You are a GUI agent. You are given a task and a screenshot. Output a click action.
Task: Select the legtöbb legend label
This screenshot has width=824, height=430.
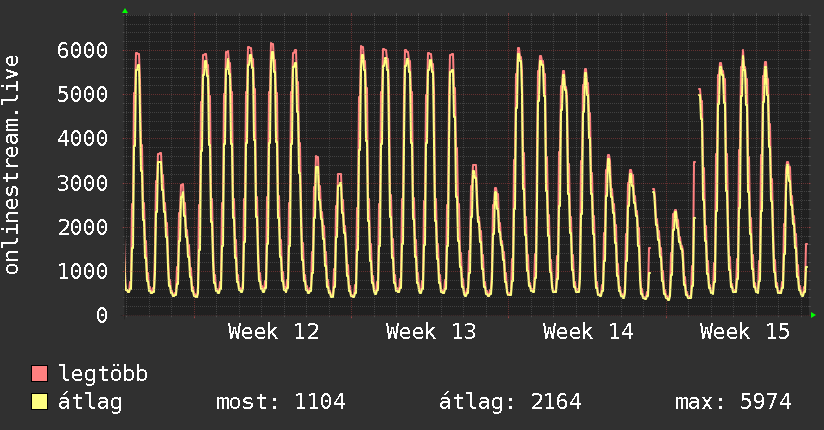point(104,375)
